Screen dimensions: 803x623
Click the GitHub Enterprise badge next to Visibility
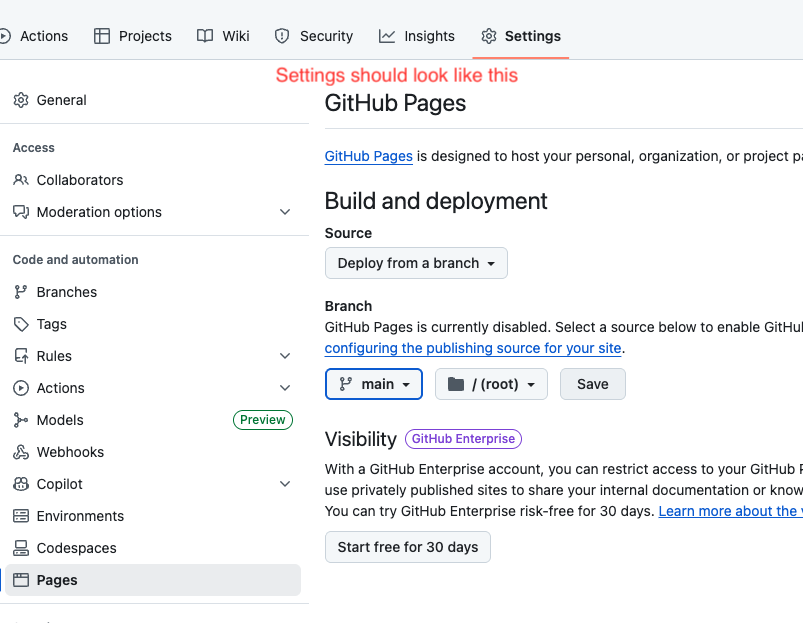[463, 439]
